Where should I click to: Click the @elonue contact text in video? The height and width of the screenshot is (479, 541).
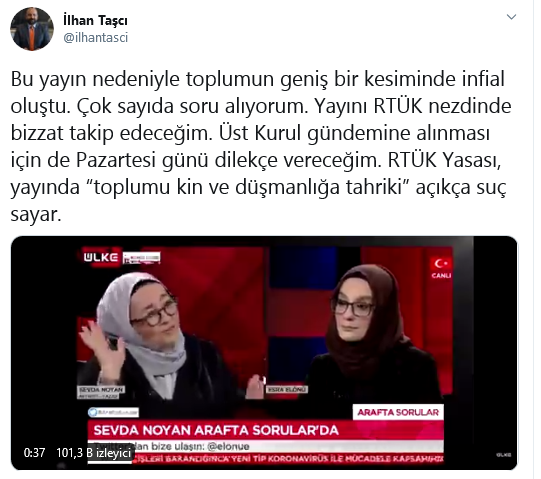coord(228,446)
